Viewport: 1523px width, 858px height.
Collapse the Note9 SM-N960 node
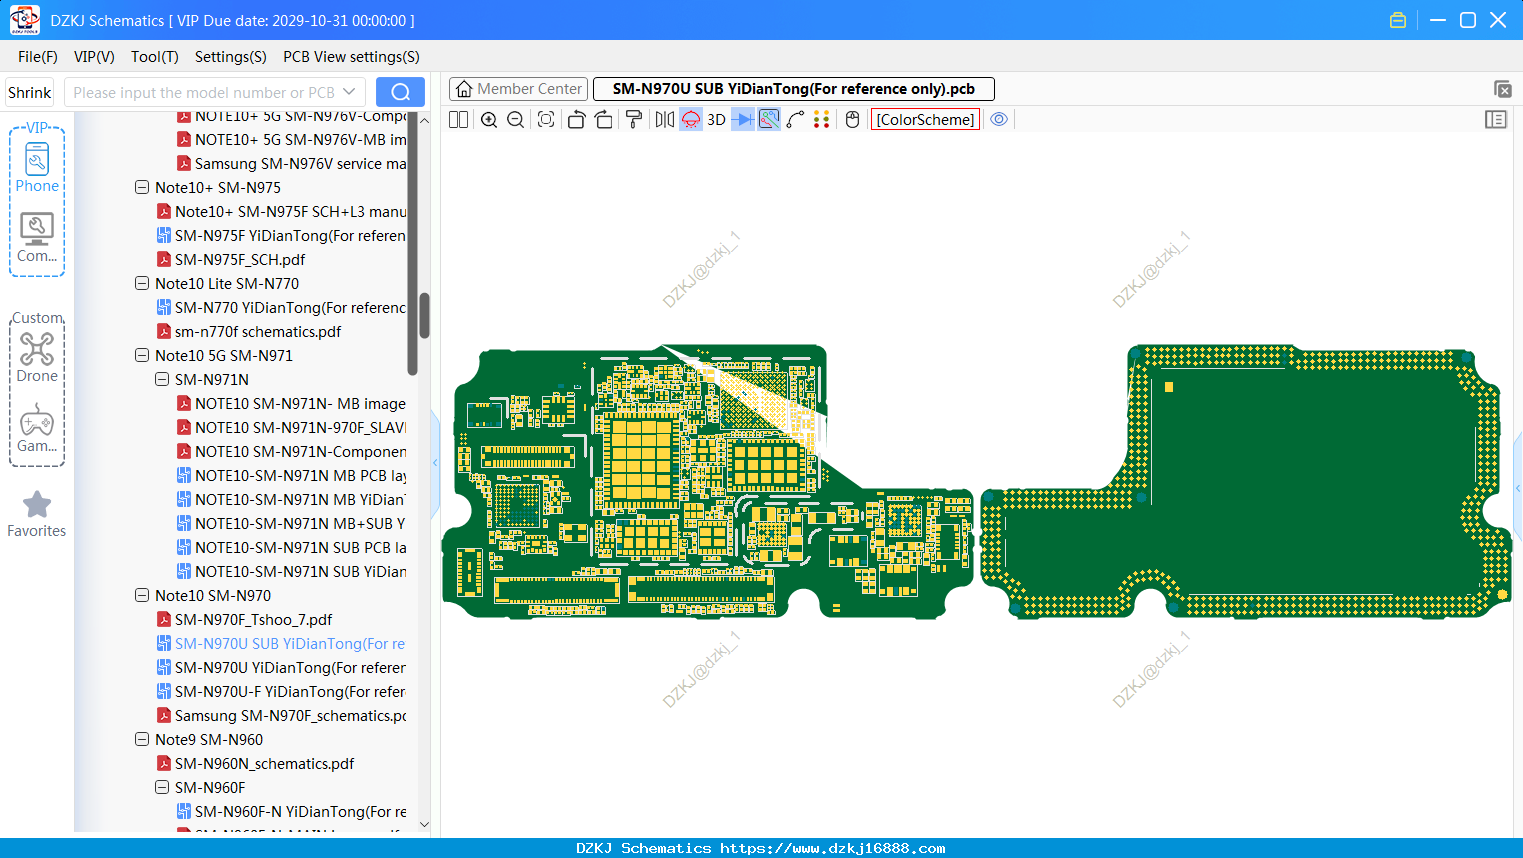coord(142,739)
